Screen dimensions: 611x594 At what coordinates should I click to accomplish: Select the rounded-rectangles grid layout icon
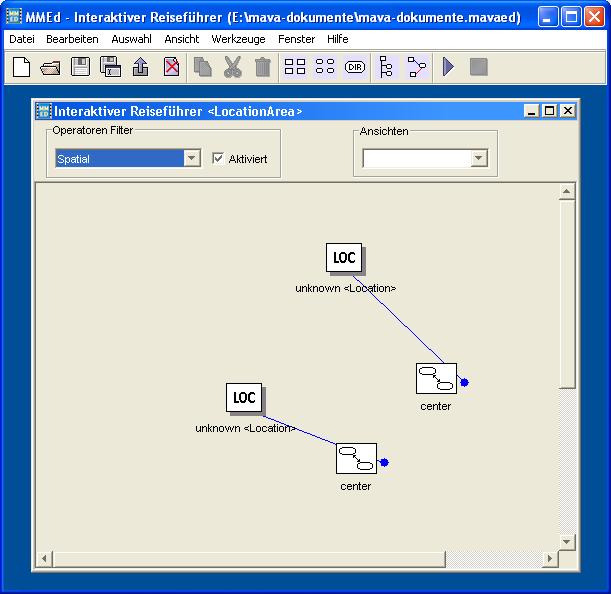click(x=325, y=67)
